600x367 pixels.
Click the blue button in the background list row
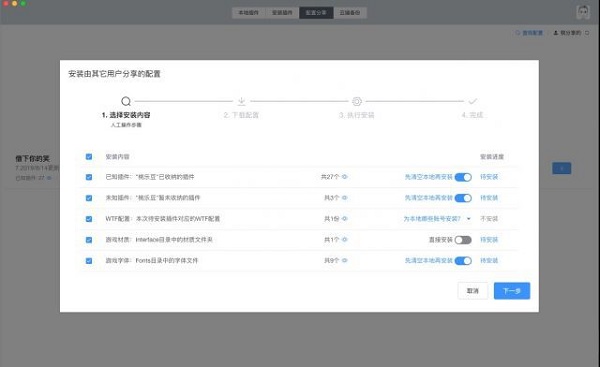coord(561,168)
